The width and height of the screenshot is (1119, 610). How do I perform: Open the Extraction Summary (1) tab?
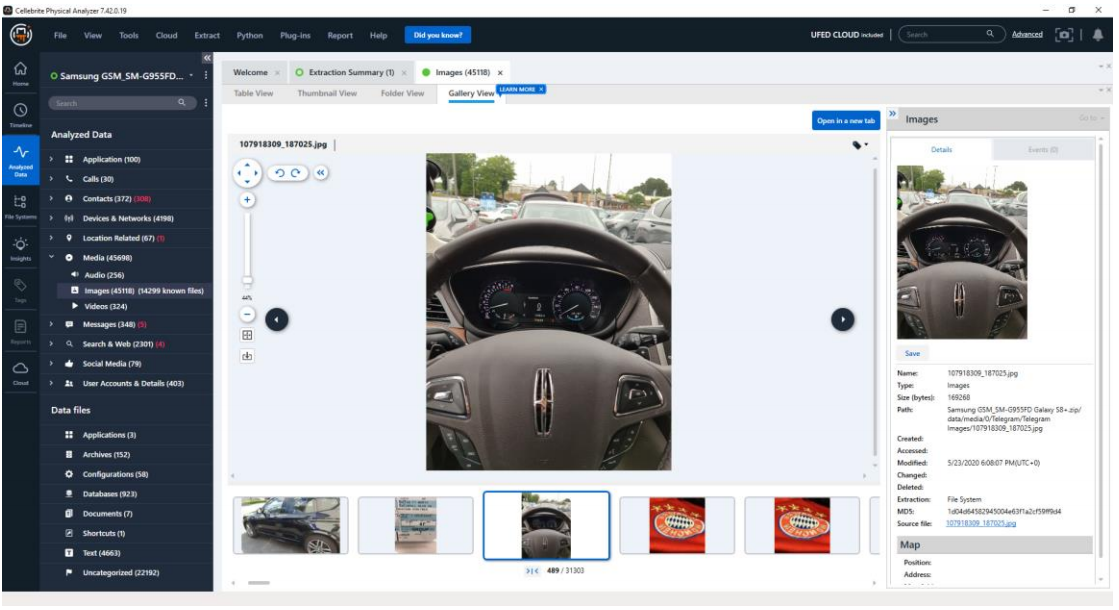(350, 72)
